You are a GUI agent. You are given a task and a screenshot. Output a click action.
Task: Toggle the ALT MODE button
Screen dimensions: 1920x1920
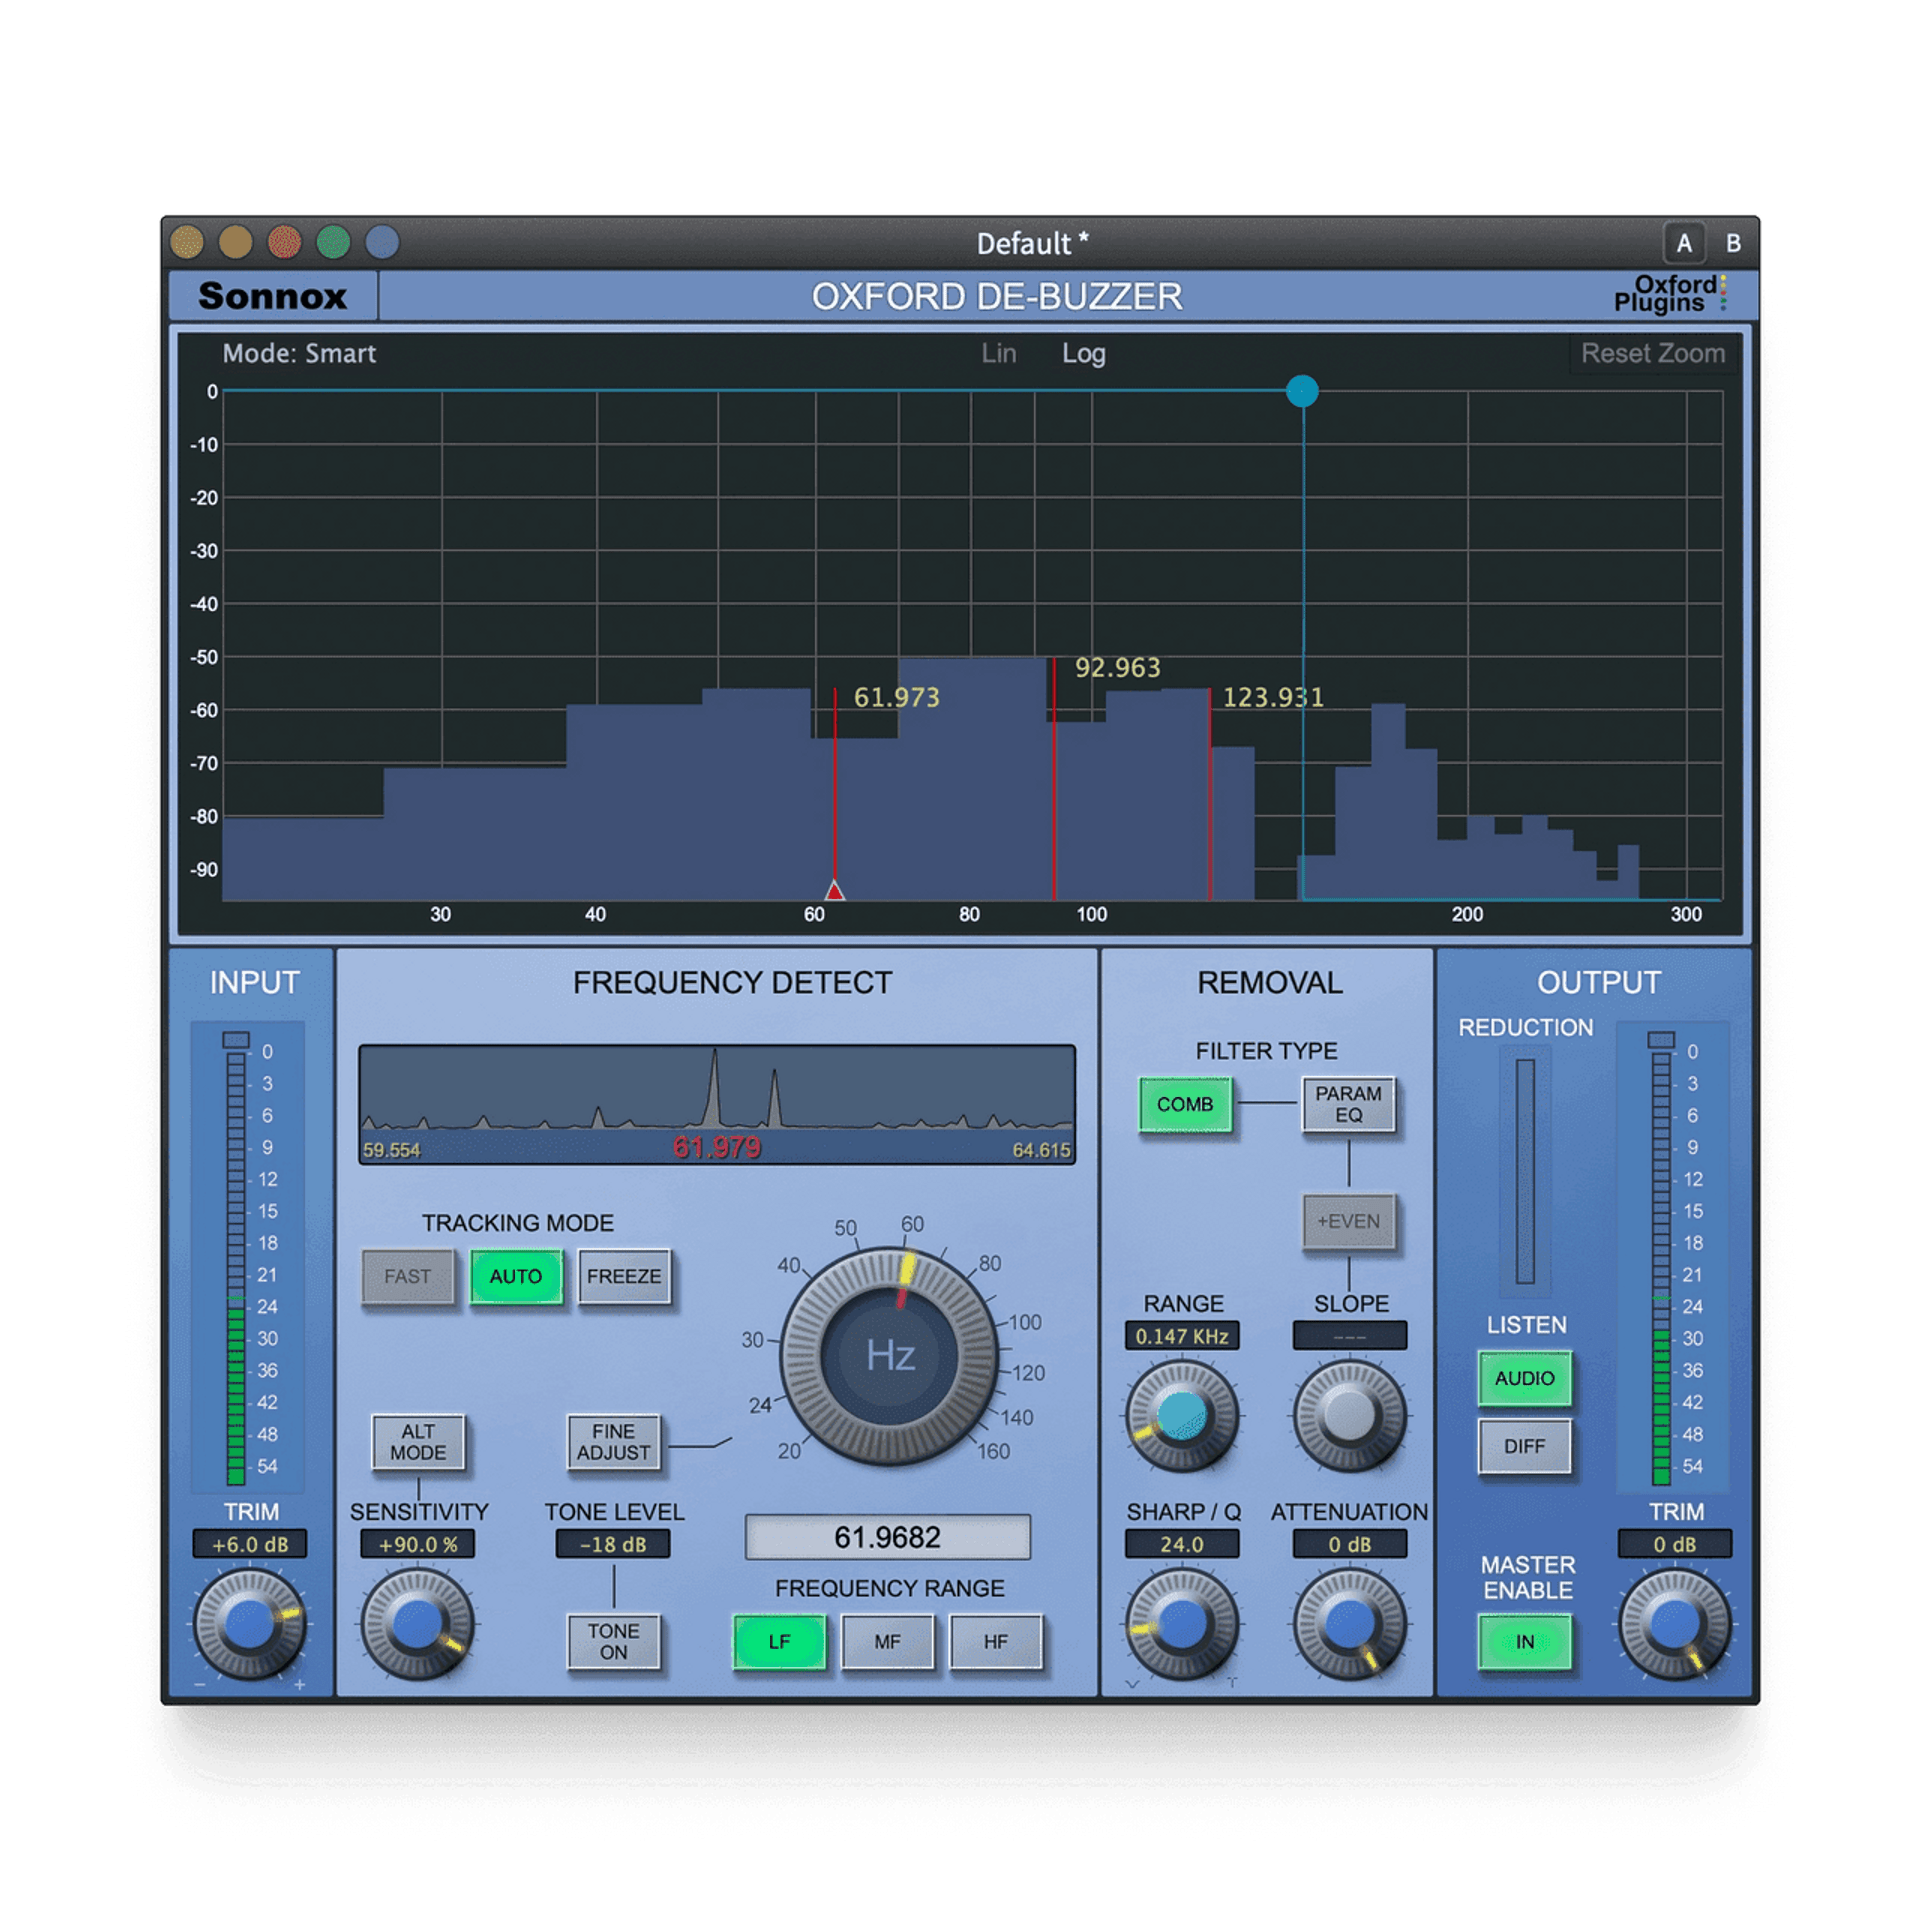(418, 1442)
